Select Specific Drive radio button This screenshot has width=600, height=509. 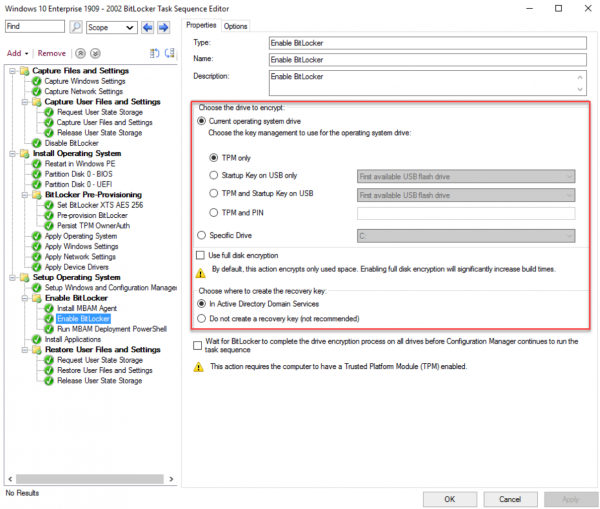point(201,235)
